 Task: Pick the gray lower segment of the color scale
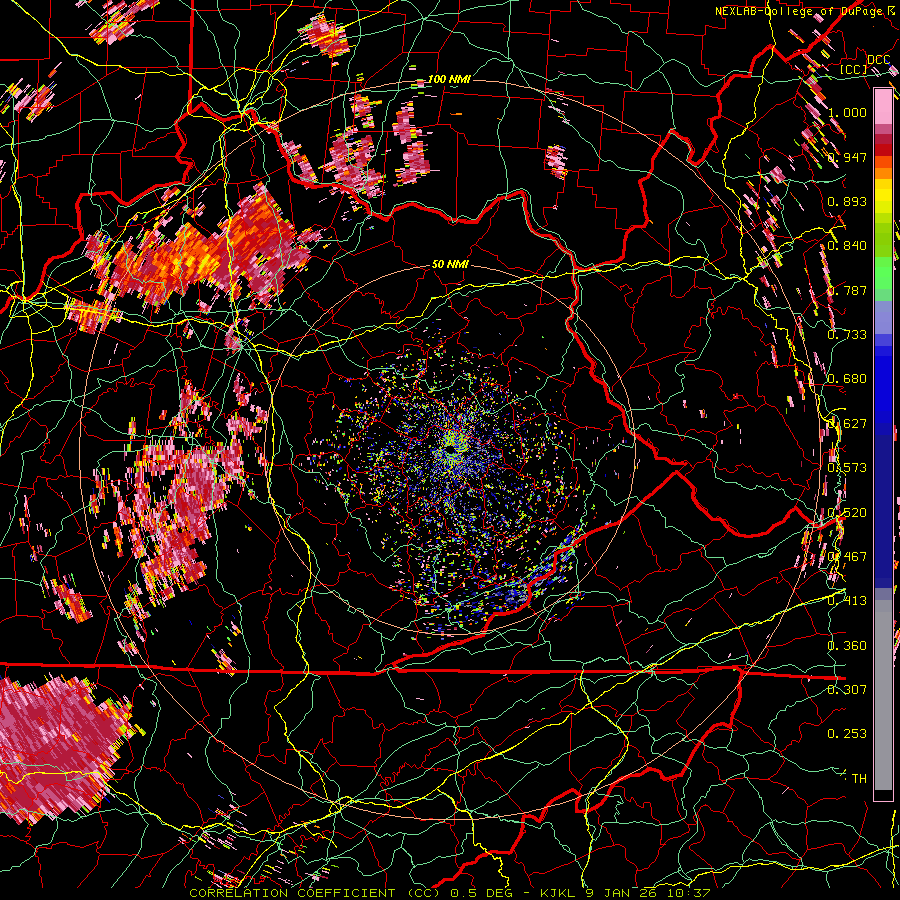(x=883, y=695)
